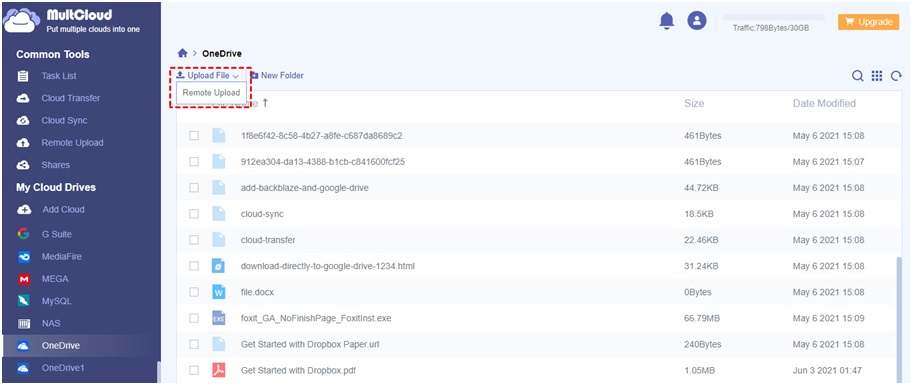The width and height of the screenshot is (912, 385).
Task: Click the MediaFire icon
Action: (24, 256)
